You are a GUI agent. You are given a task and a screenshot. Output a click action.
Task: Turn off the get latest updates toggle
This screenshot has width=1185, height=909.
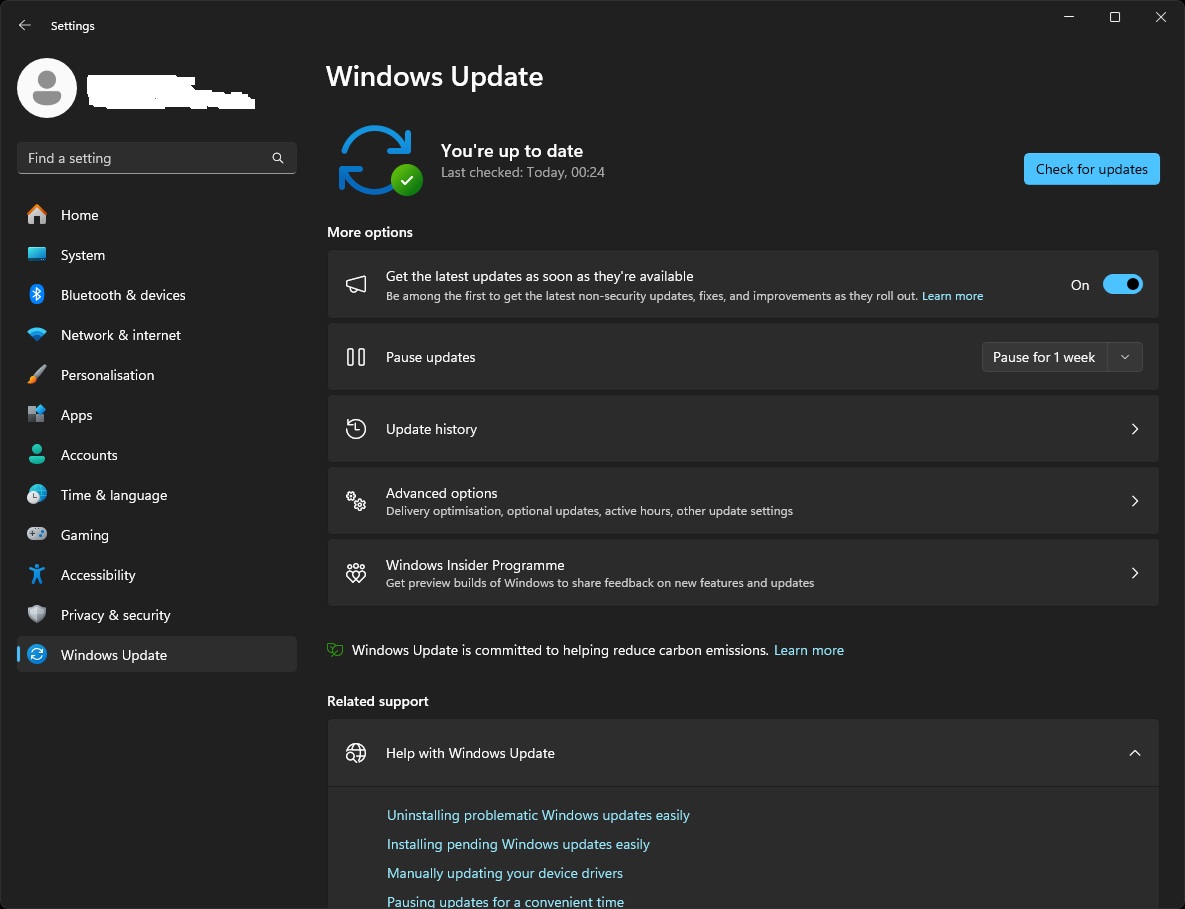tap(1122, 284)
